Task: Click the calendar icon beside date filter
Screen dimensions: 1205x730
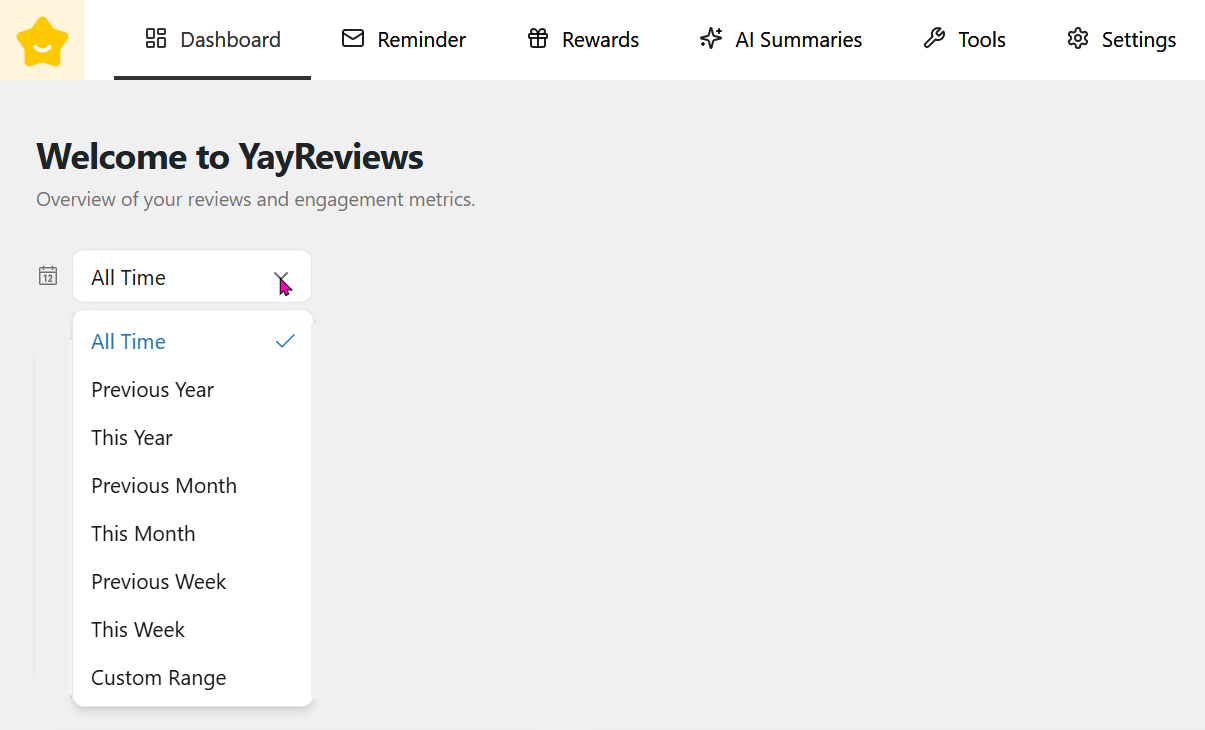Action: click(48, 276)
